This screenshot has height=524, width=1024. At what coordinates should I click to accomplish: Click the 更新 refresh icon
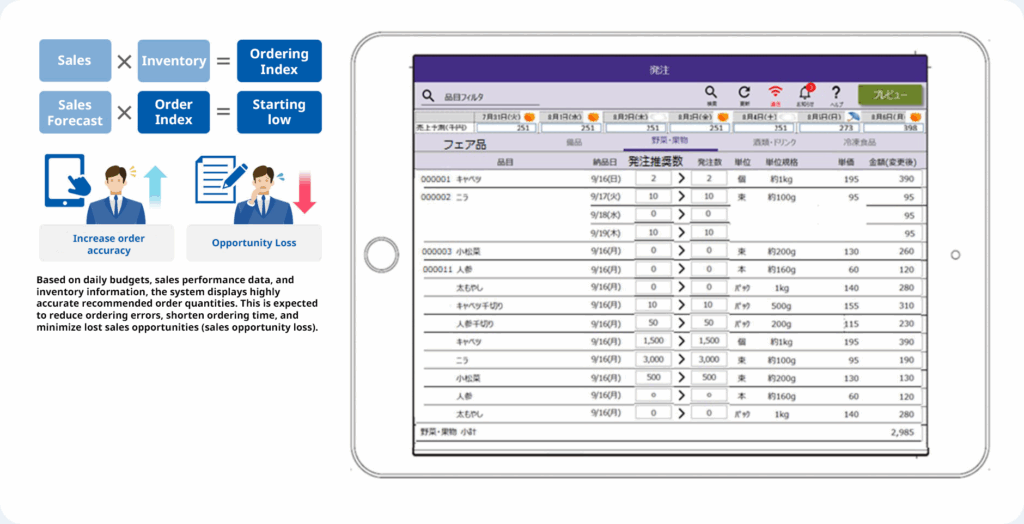pos(743,92)
